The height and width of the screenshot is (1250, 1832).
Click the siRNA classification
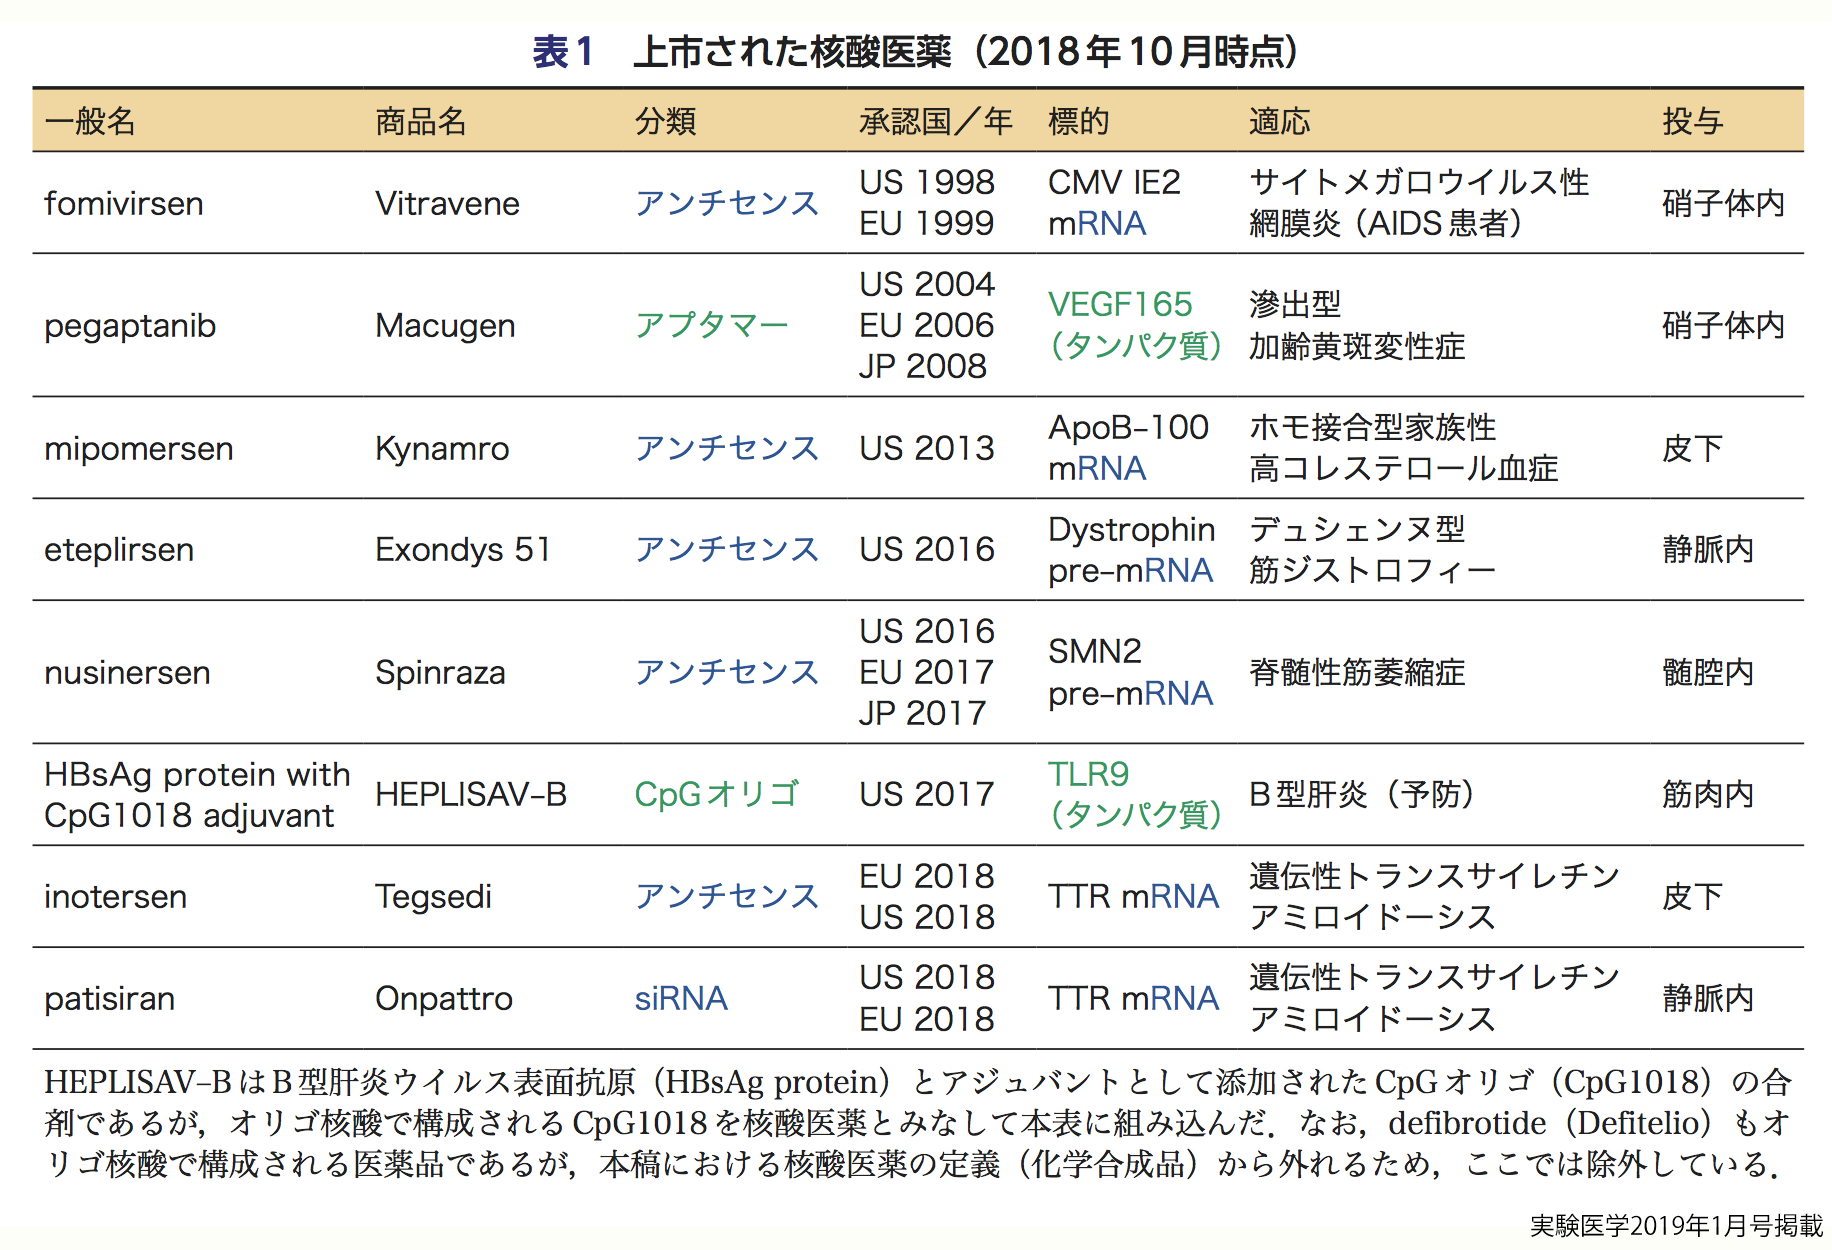[681, 998]
